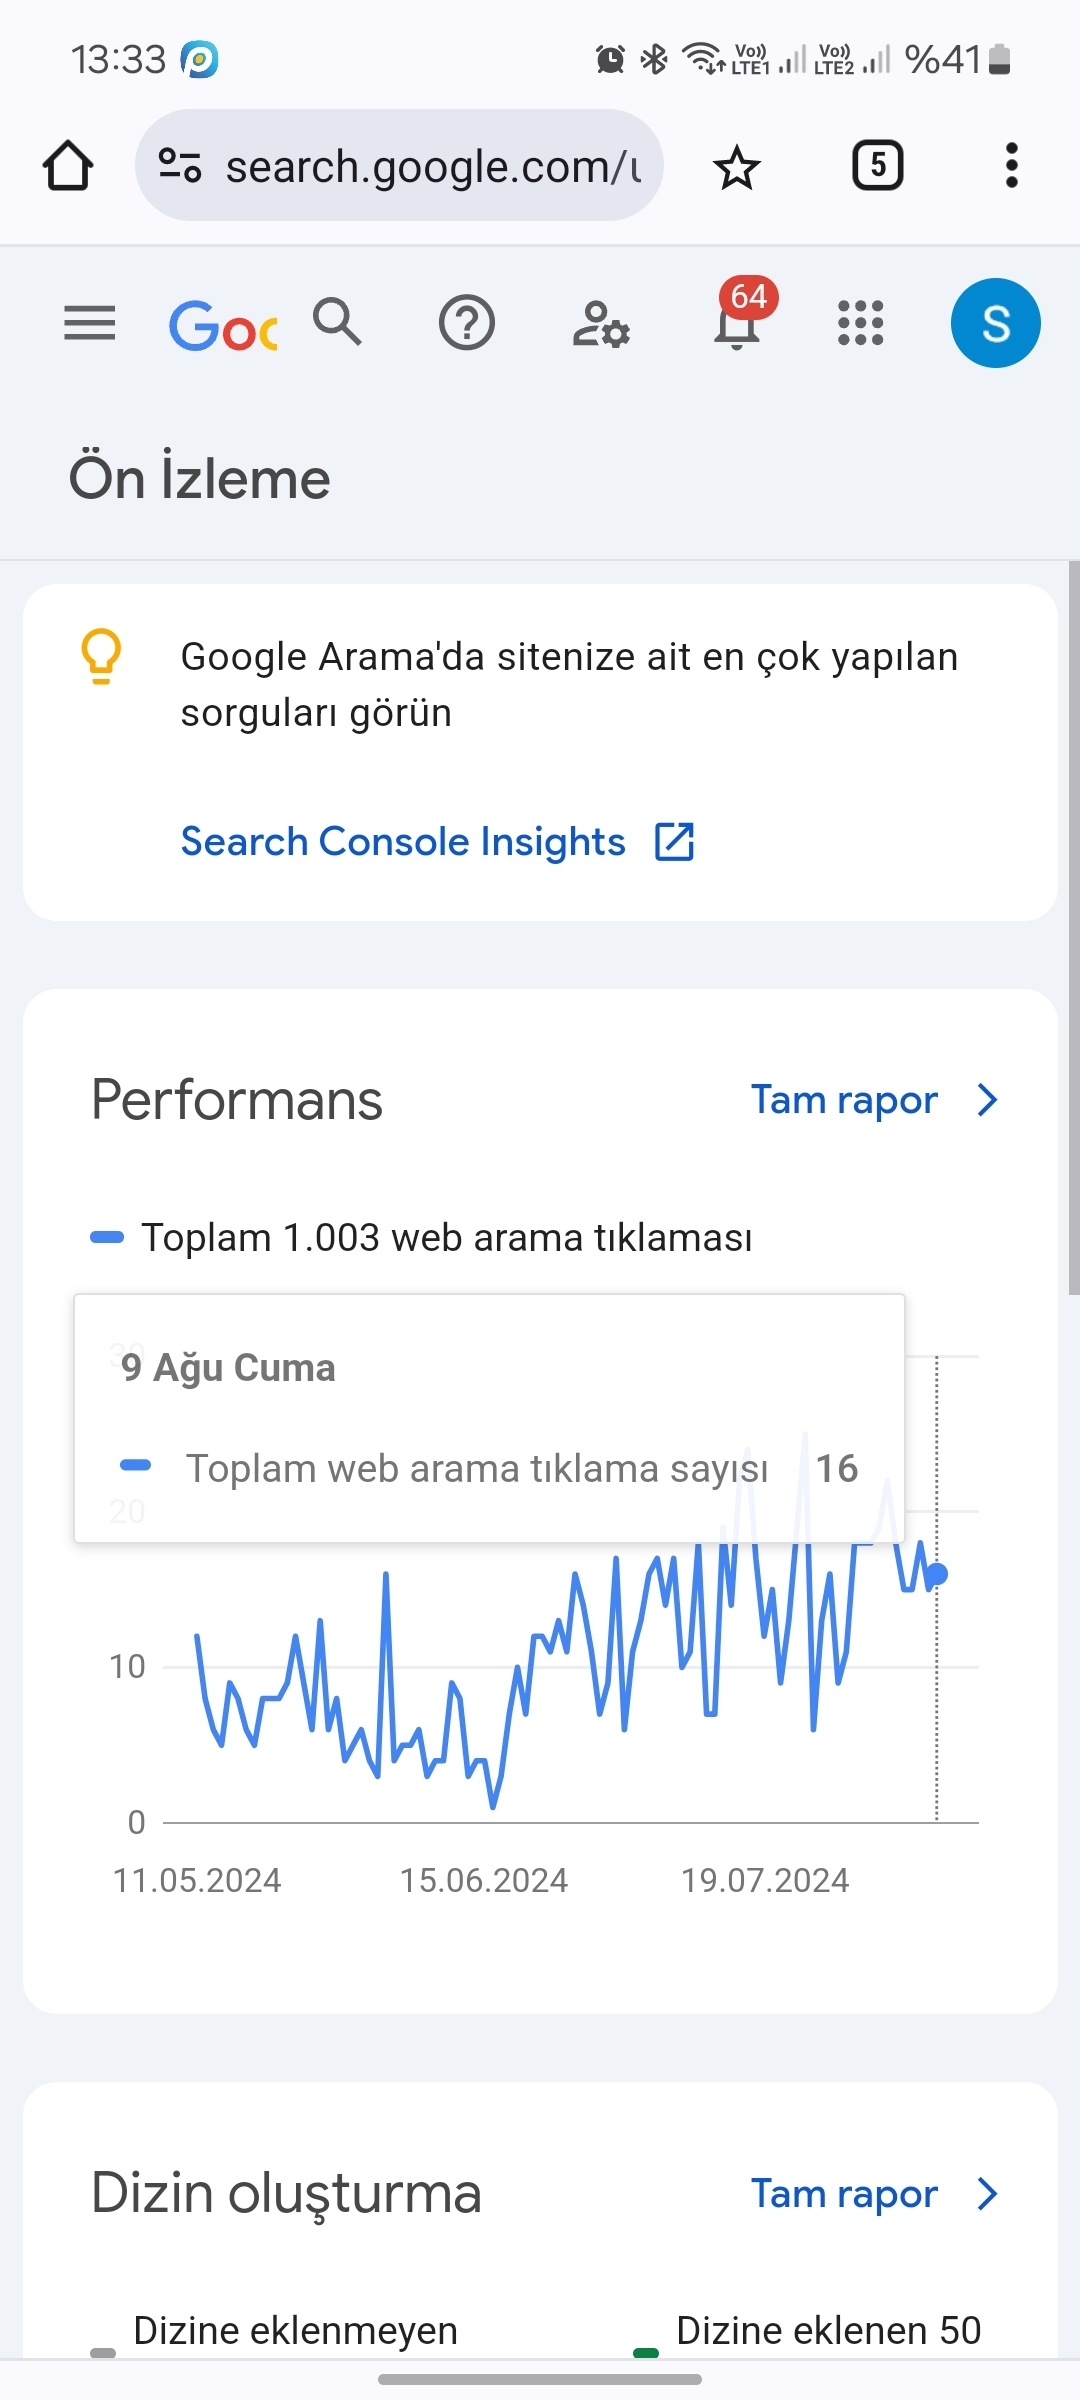Tap the blue S account avatar
The image size is (1080, 2400).
click(995, 323)
